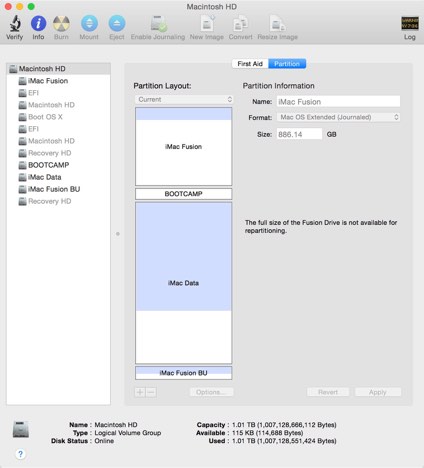Click the Options button
This screenshot has height=468, width=424.
(x=212, y=392)
